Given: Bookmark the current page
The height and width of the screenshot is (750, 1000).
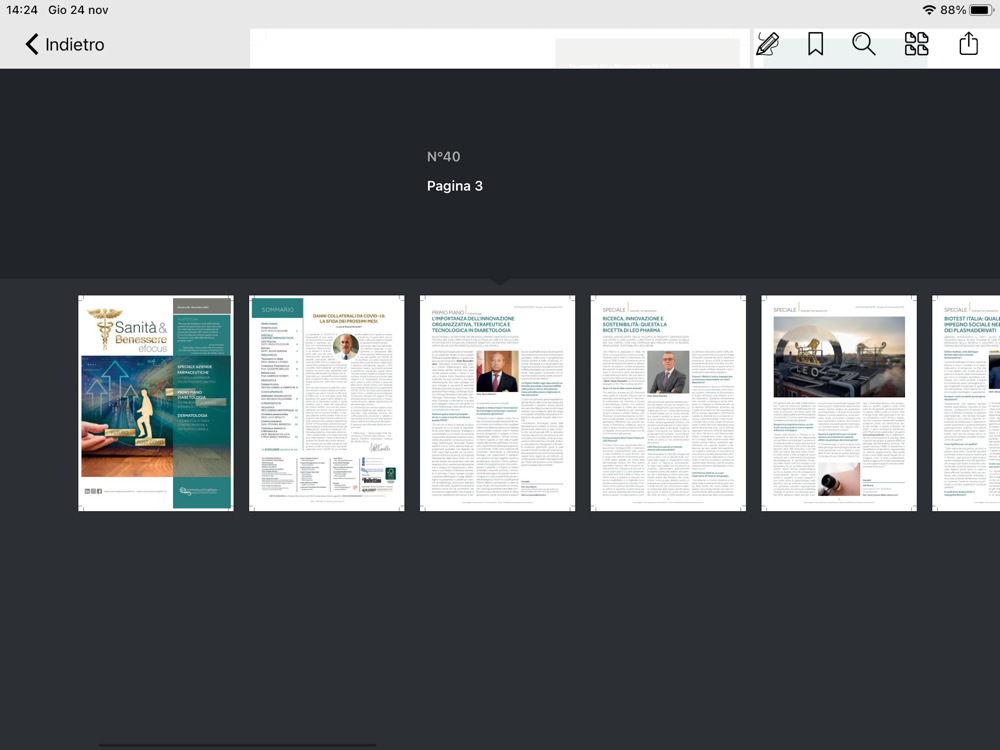Looking at the screenshot, I should pos(815,44).
